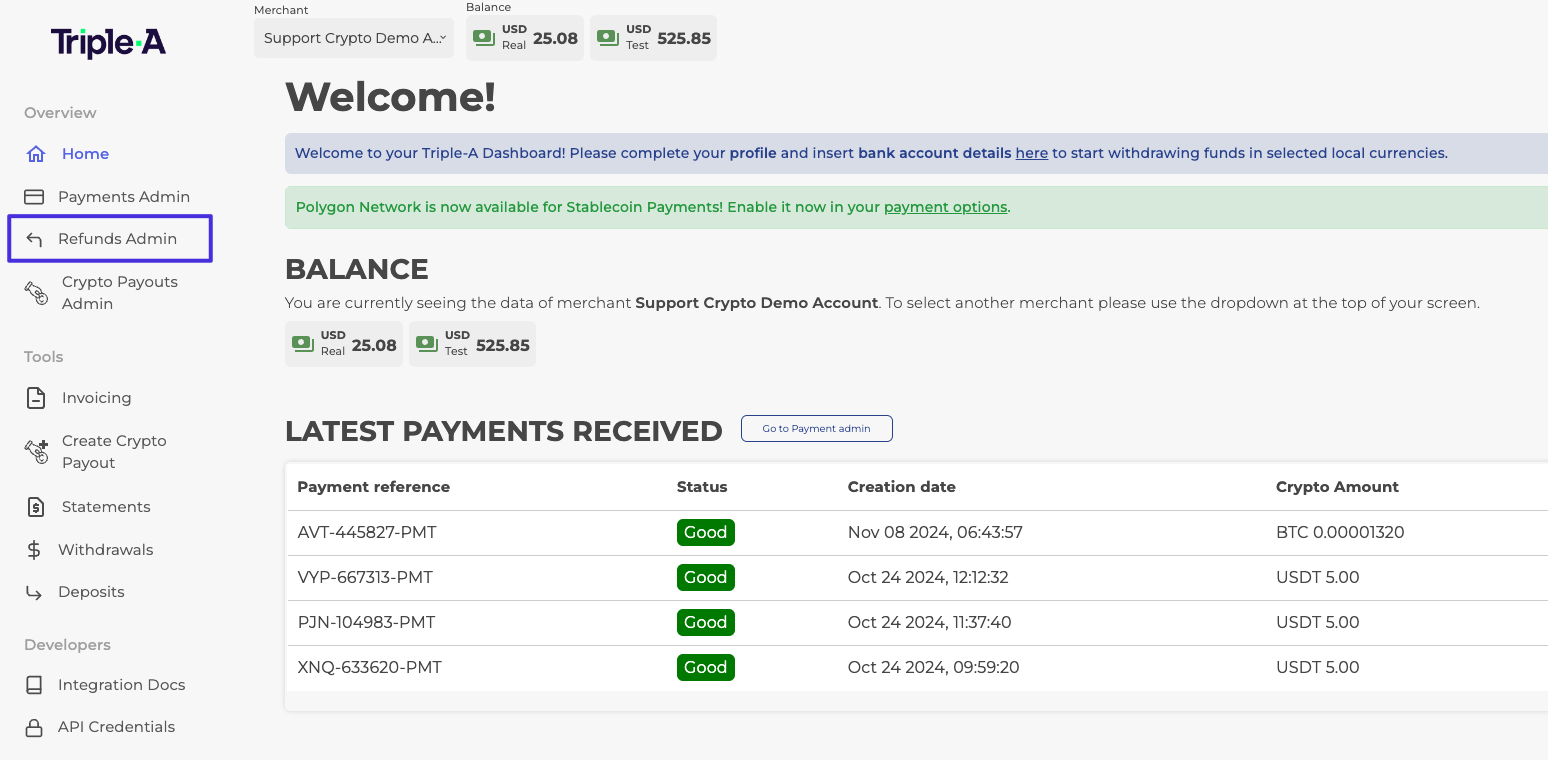Click the Statements file icon
This screenshot has height=760, width=1548.
pos(36,507)
